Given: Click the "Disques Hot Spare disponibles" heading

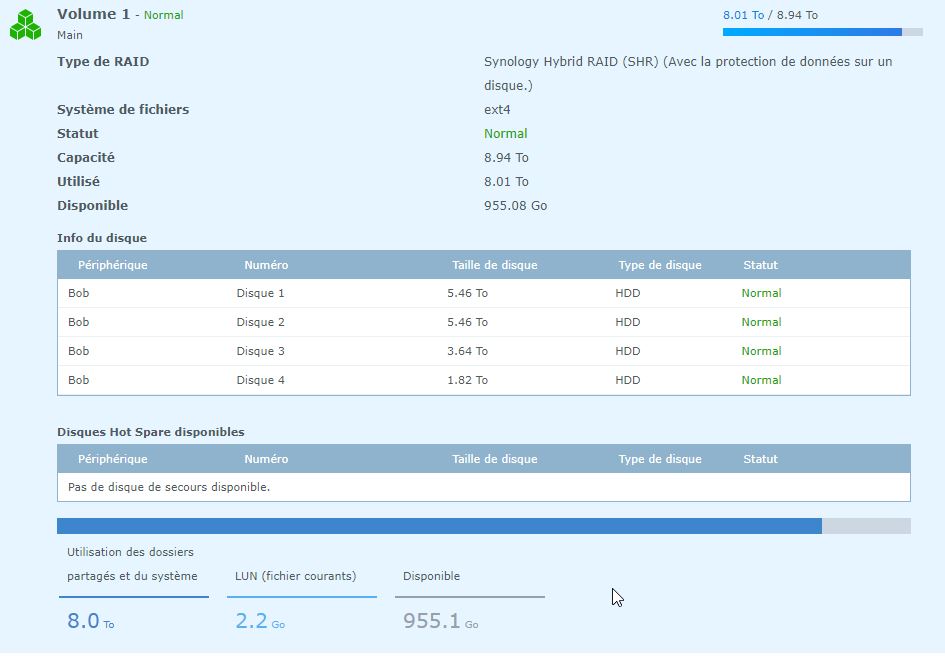Looking at the screenshot, I should 151,432.
